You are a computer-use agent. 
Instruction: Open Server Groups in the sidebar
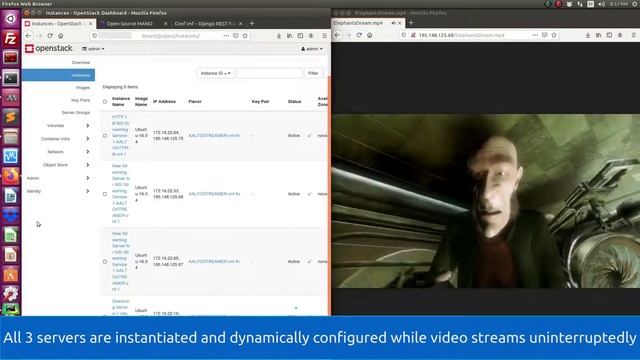point(76,112)
